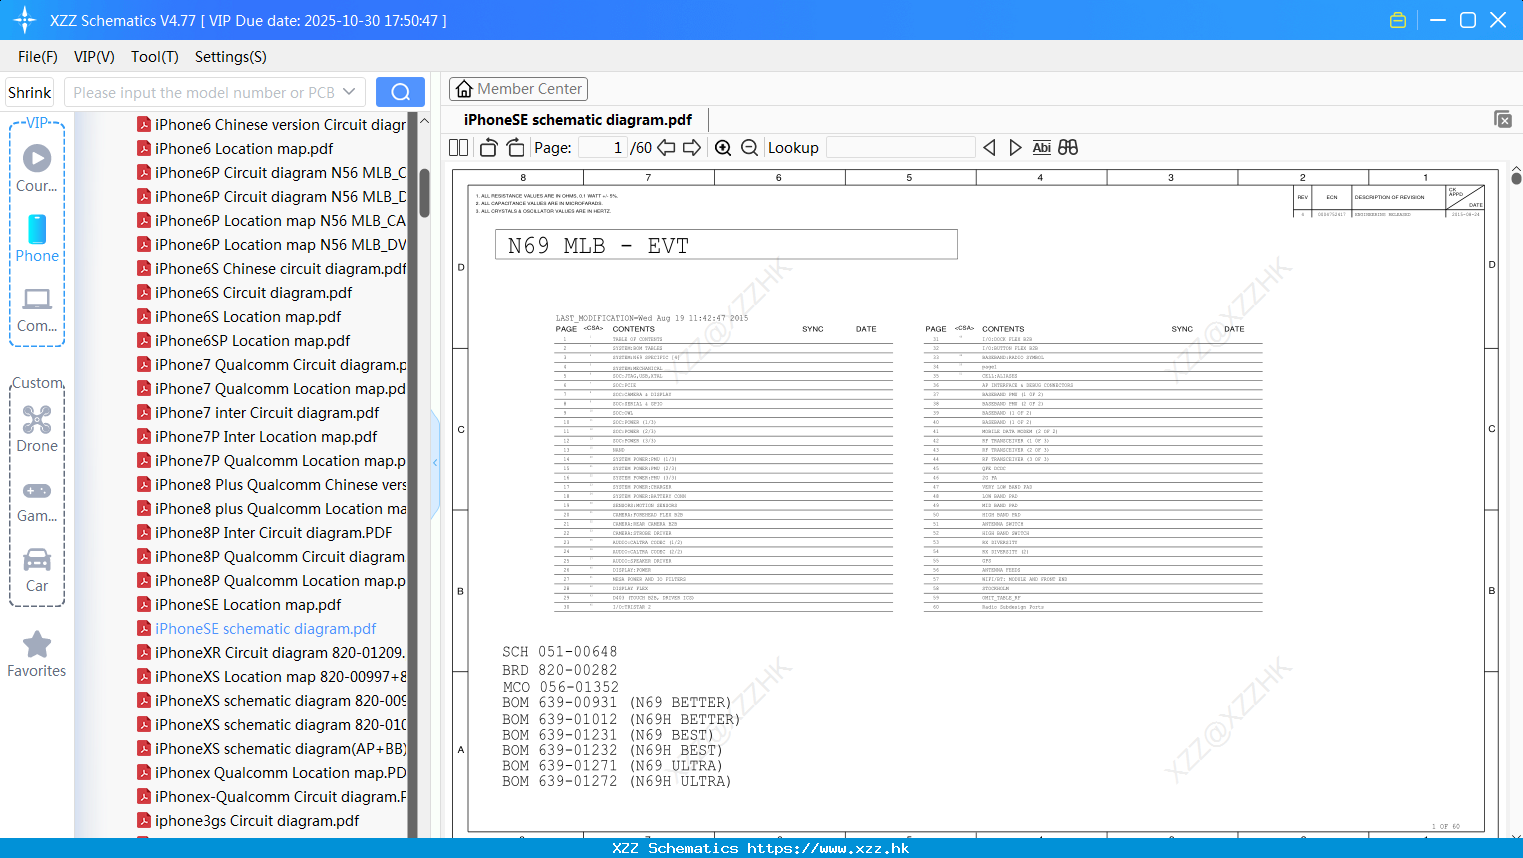The height and width of the screenshot is (858, 1523).
Task: Go to next page arrow
Action: (x=692, y=148)
